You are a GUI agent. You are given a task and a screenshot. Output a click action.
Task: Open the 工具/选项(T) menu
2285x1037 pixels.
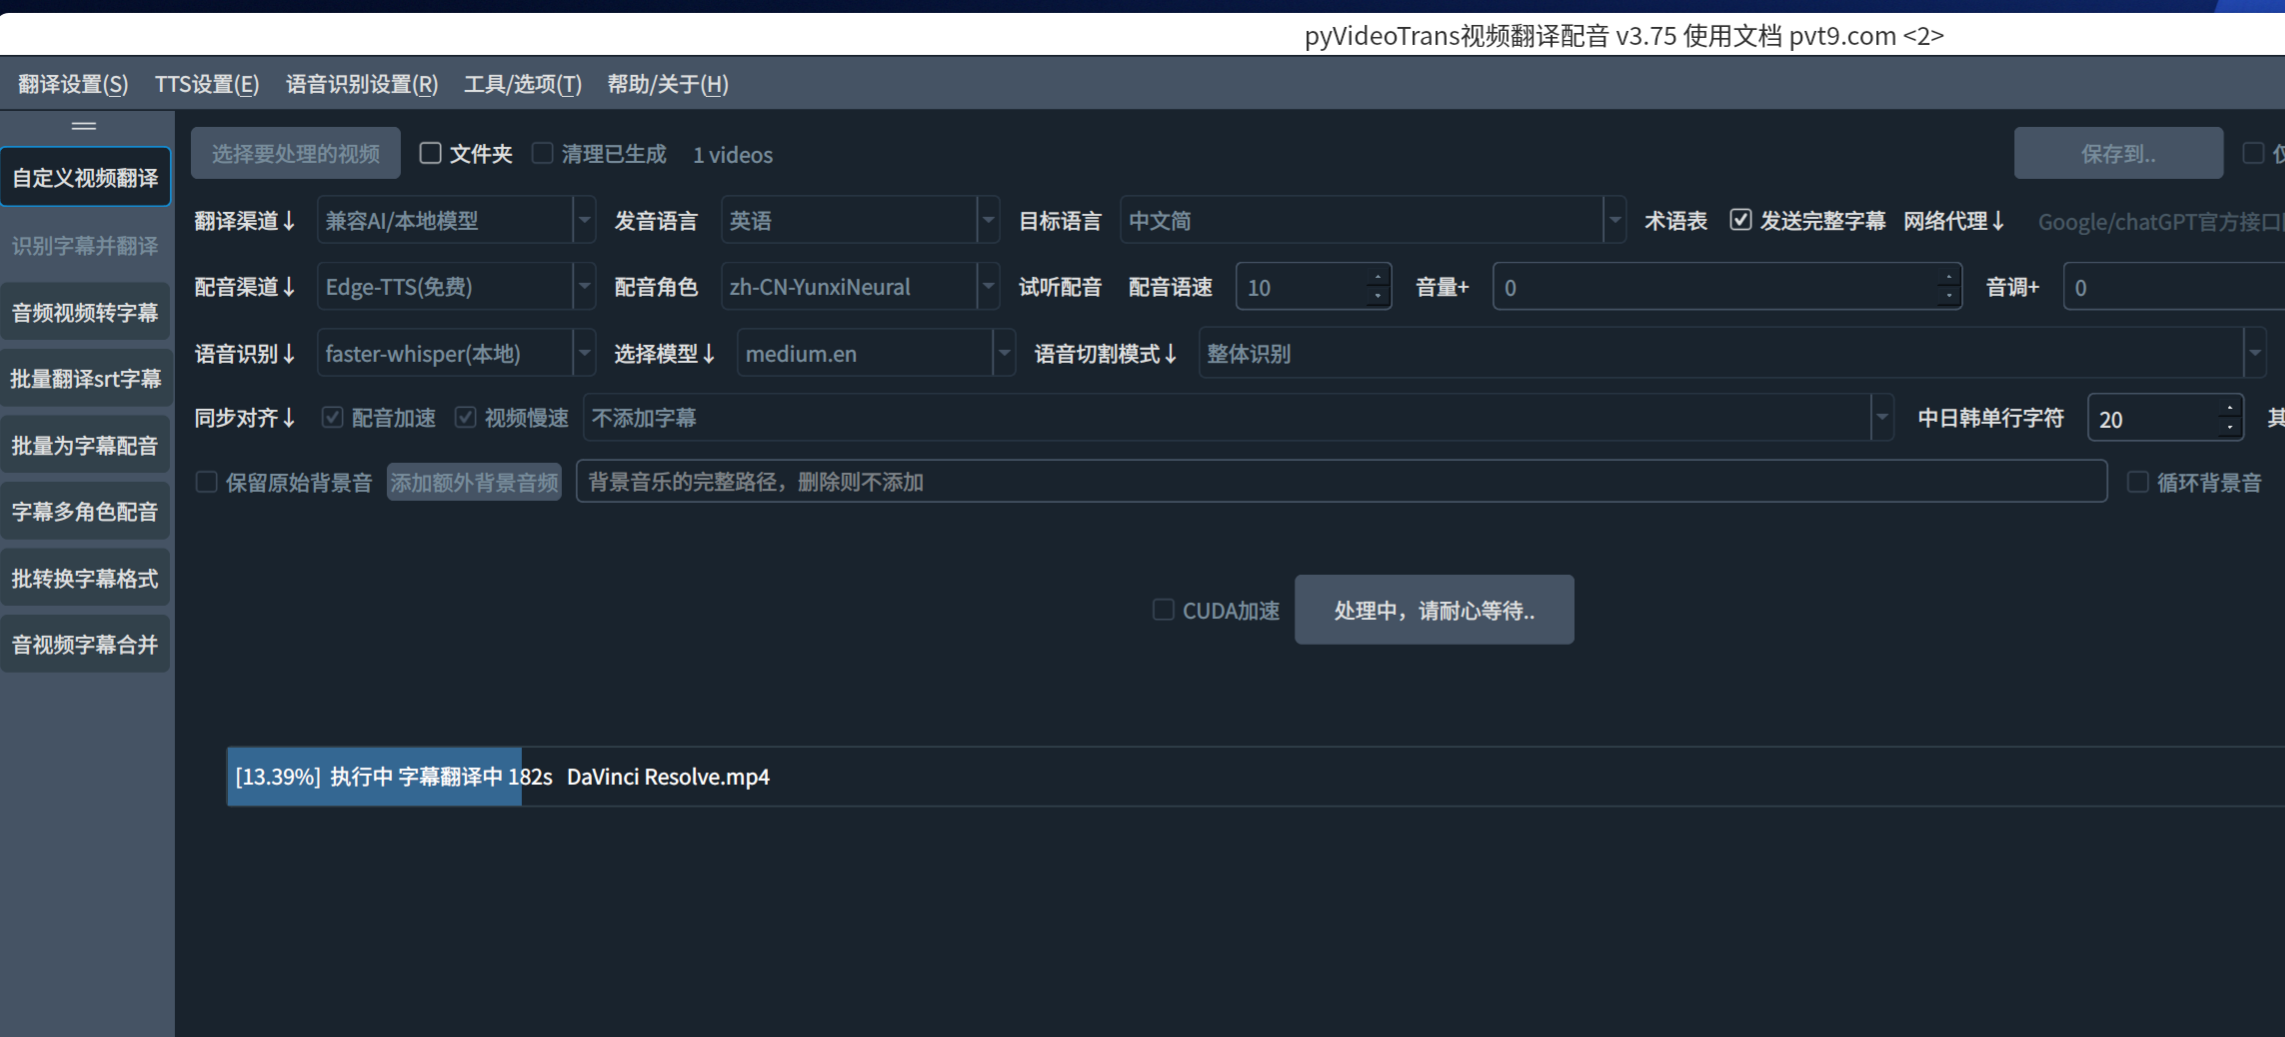point(523,84)
